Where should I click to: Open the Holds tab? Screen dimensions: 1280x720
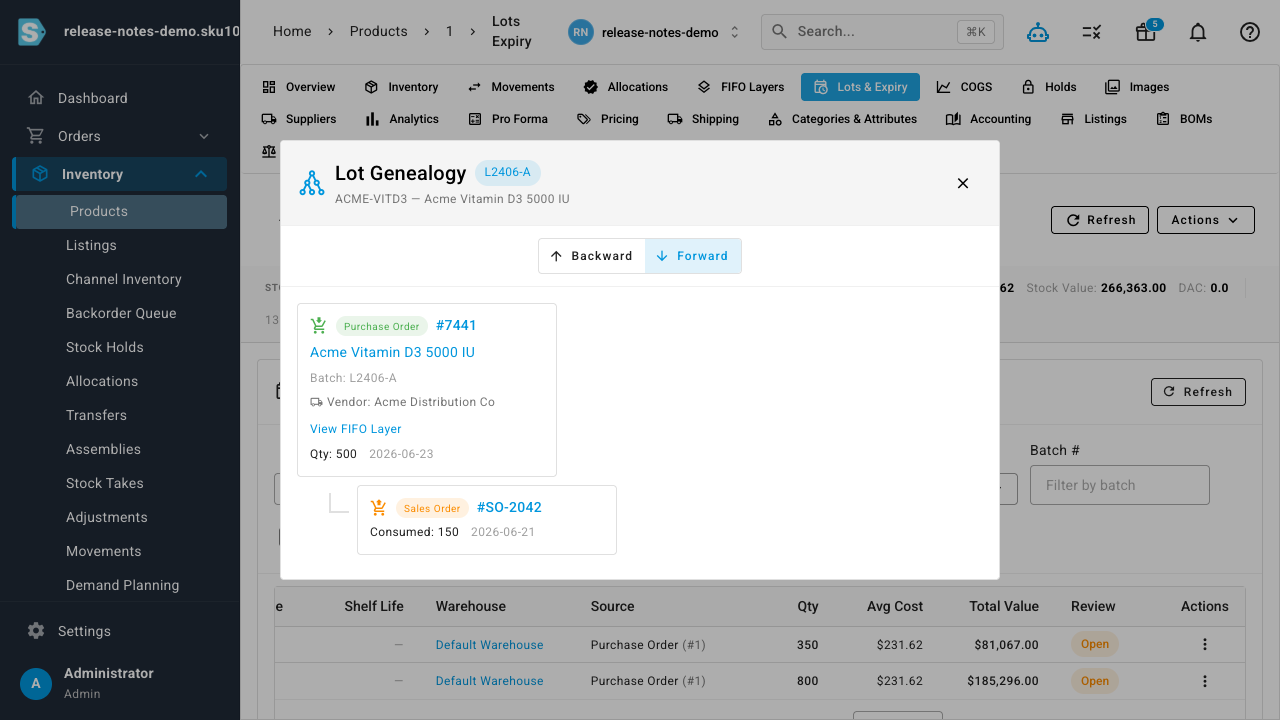(x=1049, y=87)
